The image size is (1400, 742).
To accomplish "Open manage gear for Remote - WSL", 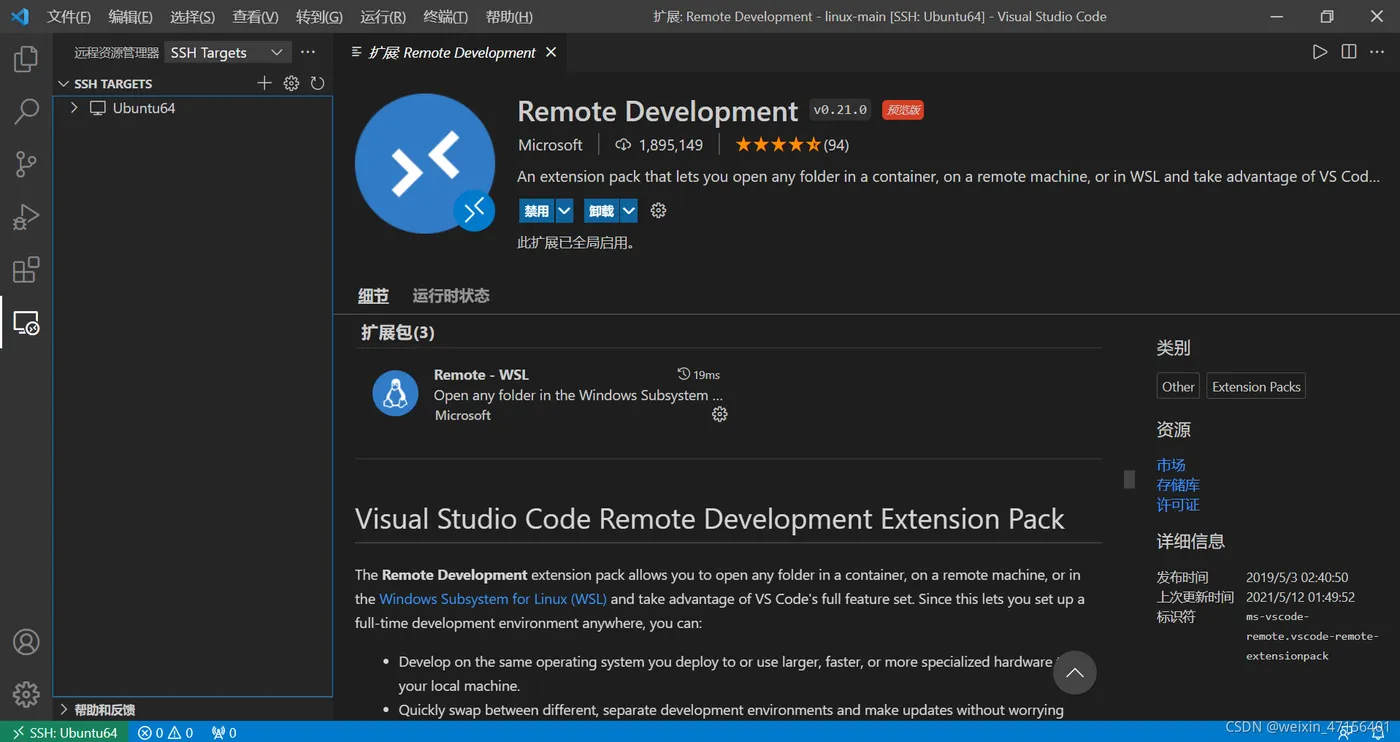I will click(719, 414).
